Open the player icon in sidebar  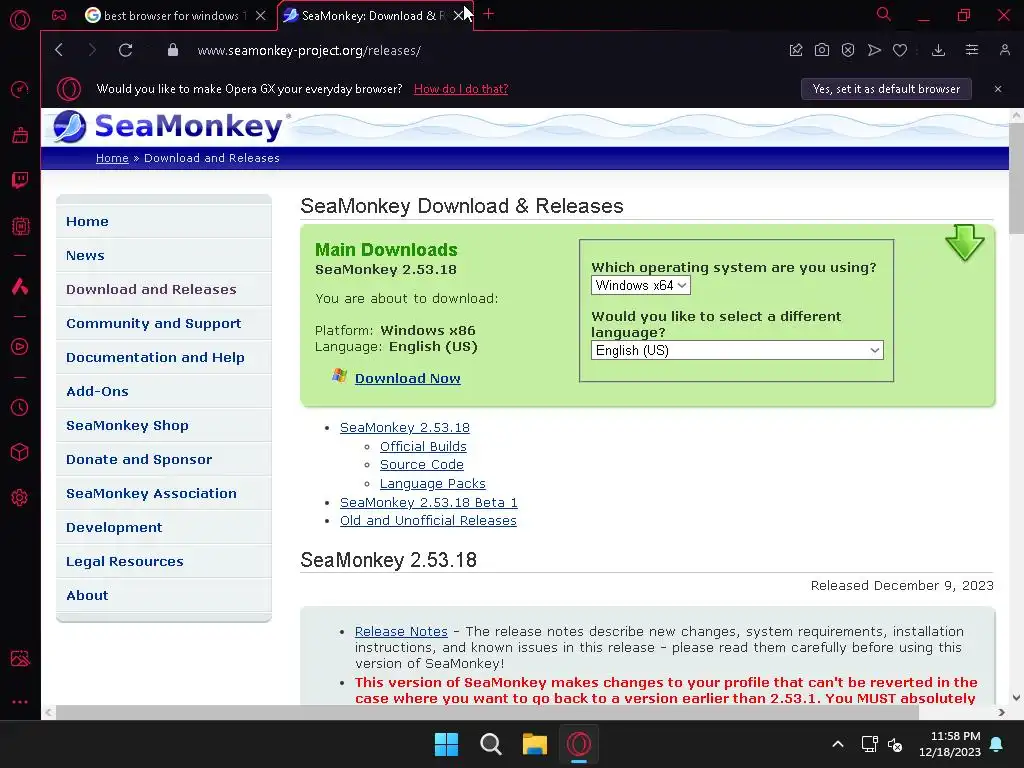pyautogui.click(x=20, y=346)
